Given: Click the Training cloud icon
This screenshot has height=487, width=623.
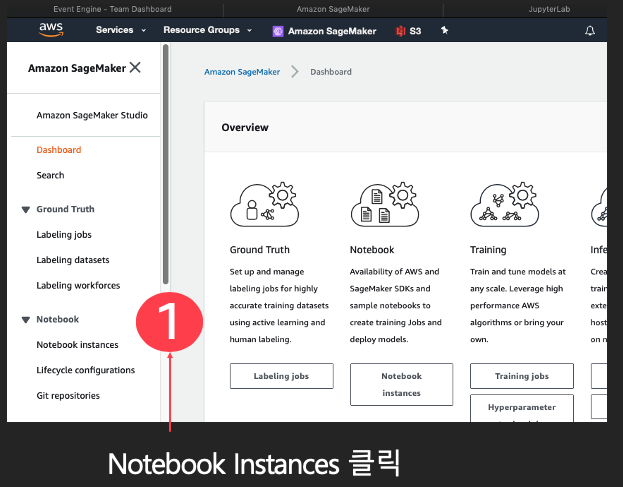Looking at the screenshot, I should 505,205.
